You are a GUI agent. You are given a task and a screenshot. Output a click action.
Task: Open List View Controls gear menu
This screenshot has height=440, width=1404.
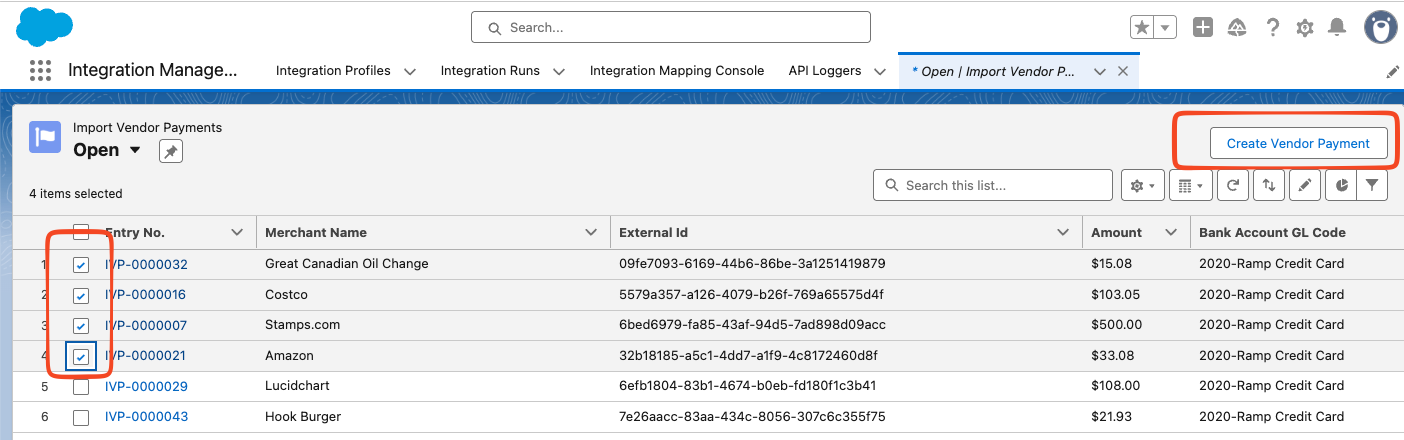point(1142,185)
